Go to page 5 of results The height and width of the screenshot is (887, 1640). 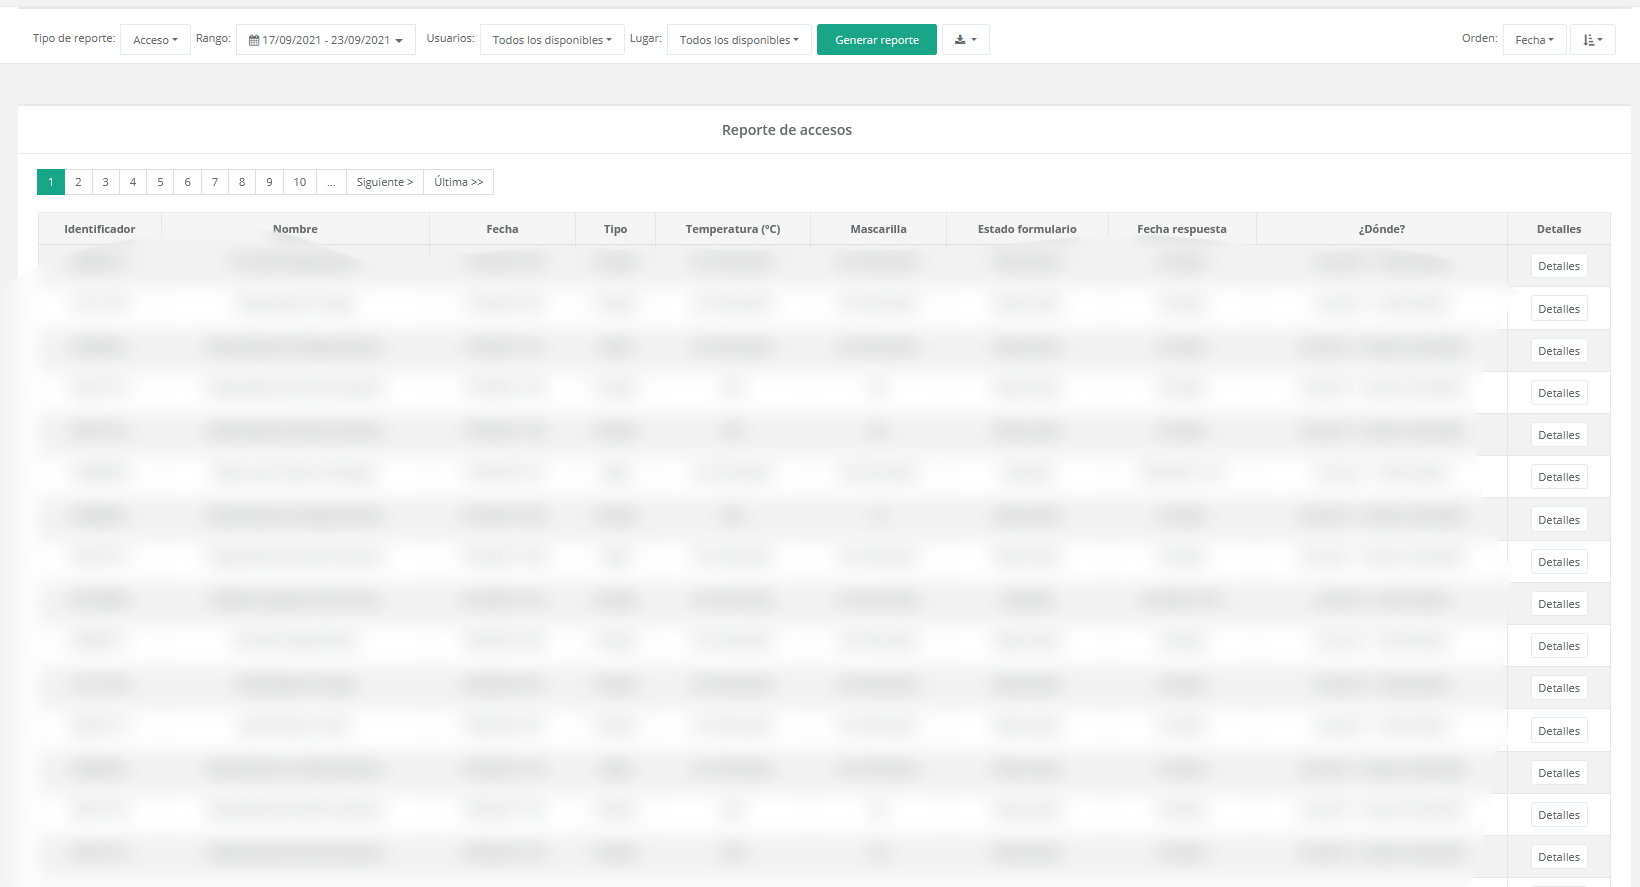point(160,182)
